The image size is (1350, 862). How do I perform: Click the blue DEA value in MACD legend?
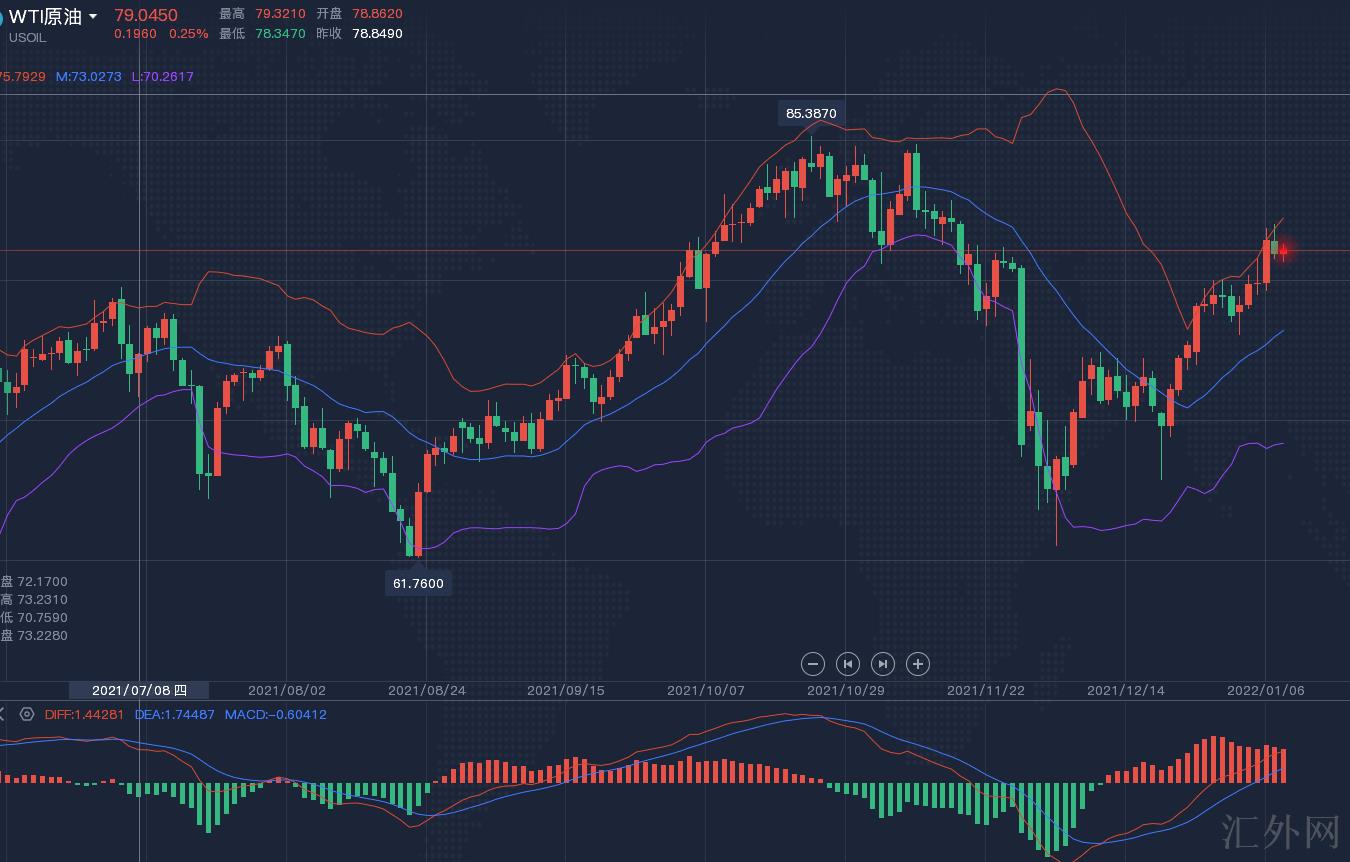(x=174, y=714)
